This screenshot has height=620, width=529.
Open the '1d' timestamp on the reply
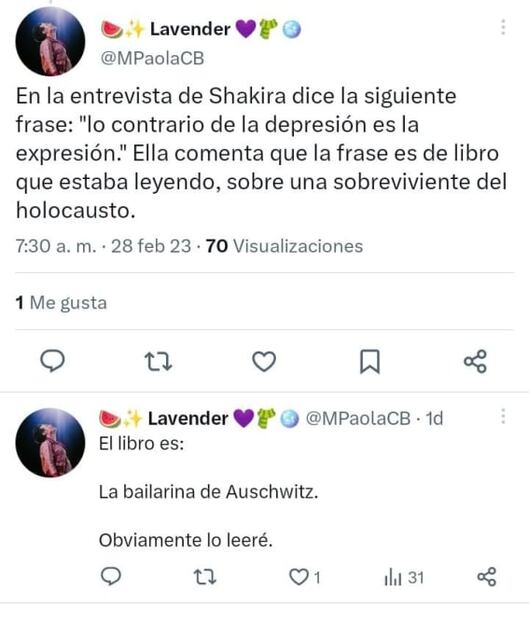tap(434, 418)
